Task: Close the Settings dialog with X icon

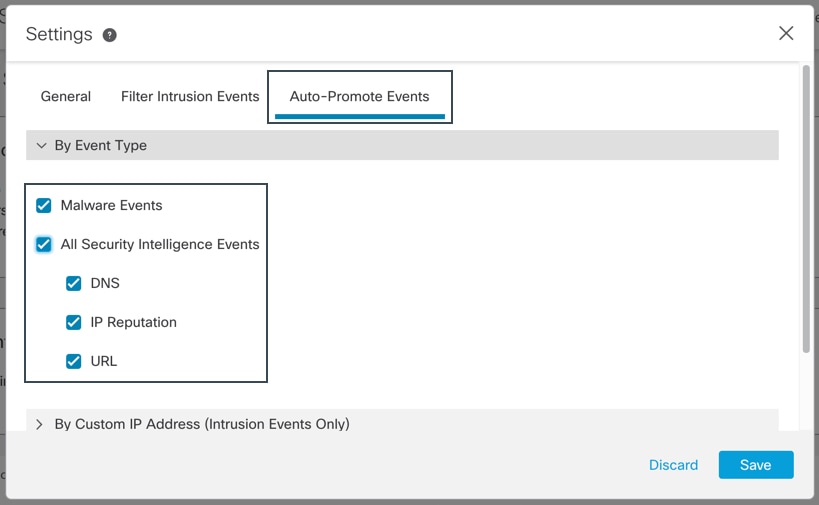Action: [x=786, y=33]
